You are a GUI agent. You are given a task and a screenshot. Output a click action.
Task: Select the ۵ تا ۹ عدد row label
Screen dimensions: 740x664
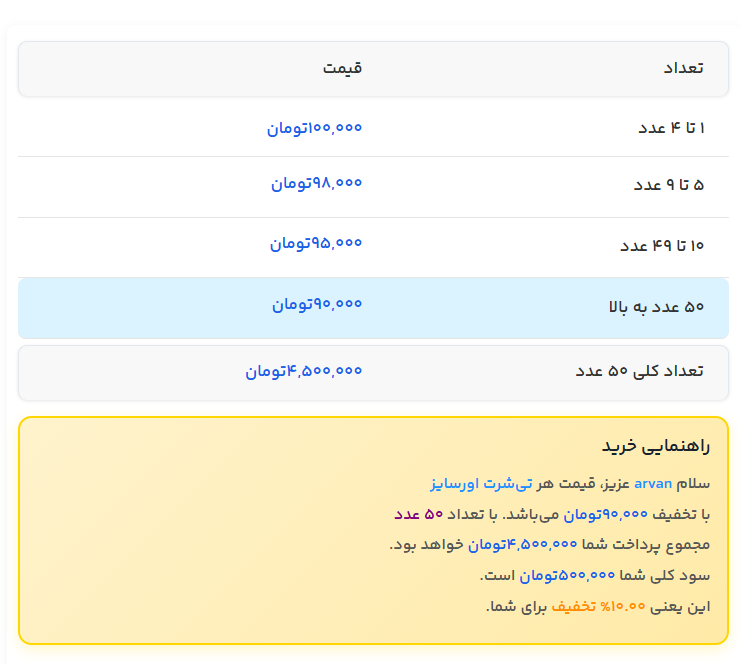click(669, 185)
